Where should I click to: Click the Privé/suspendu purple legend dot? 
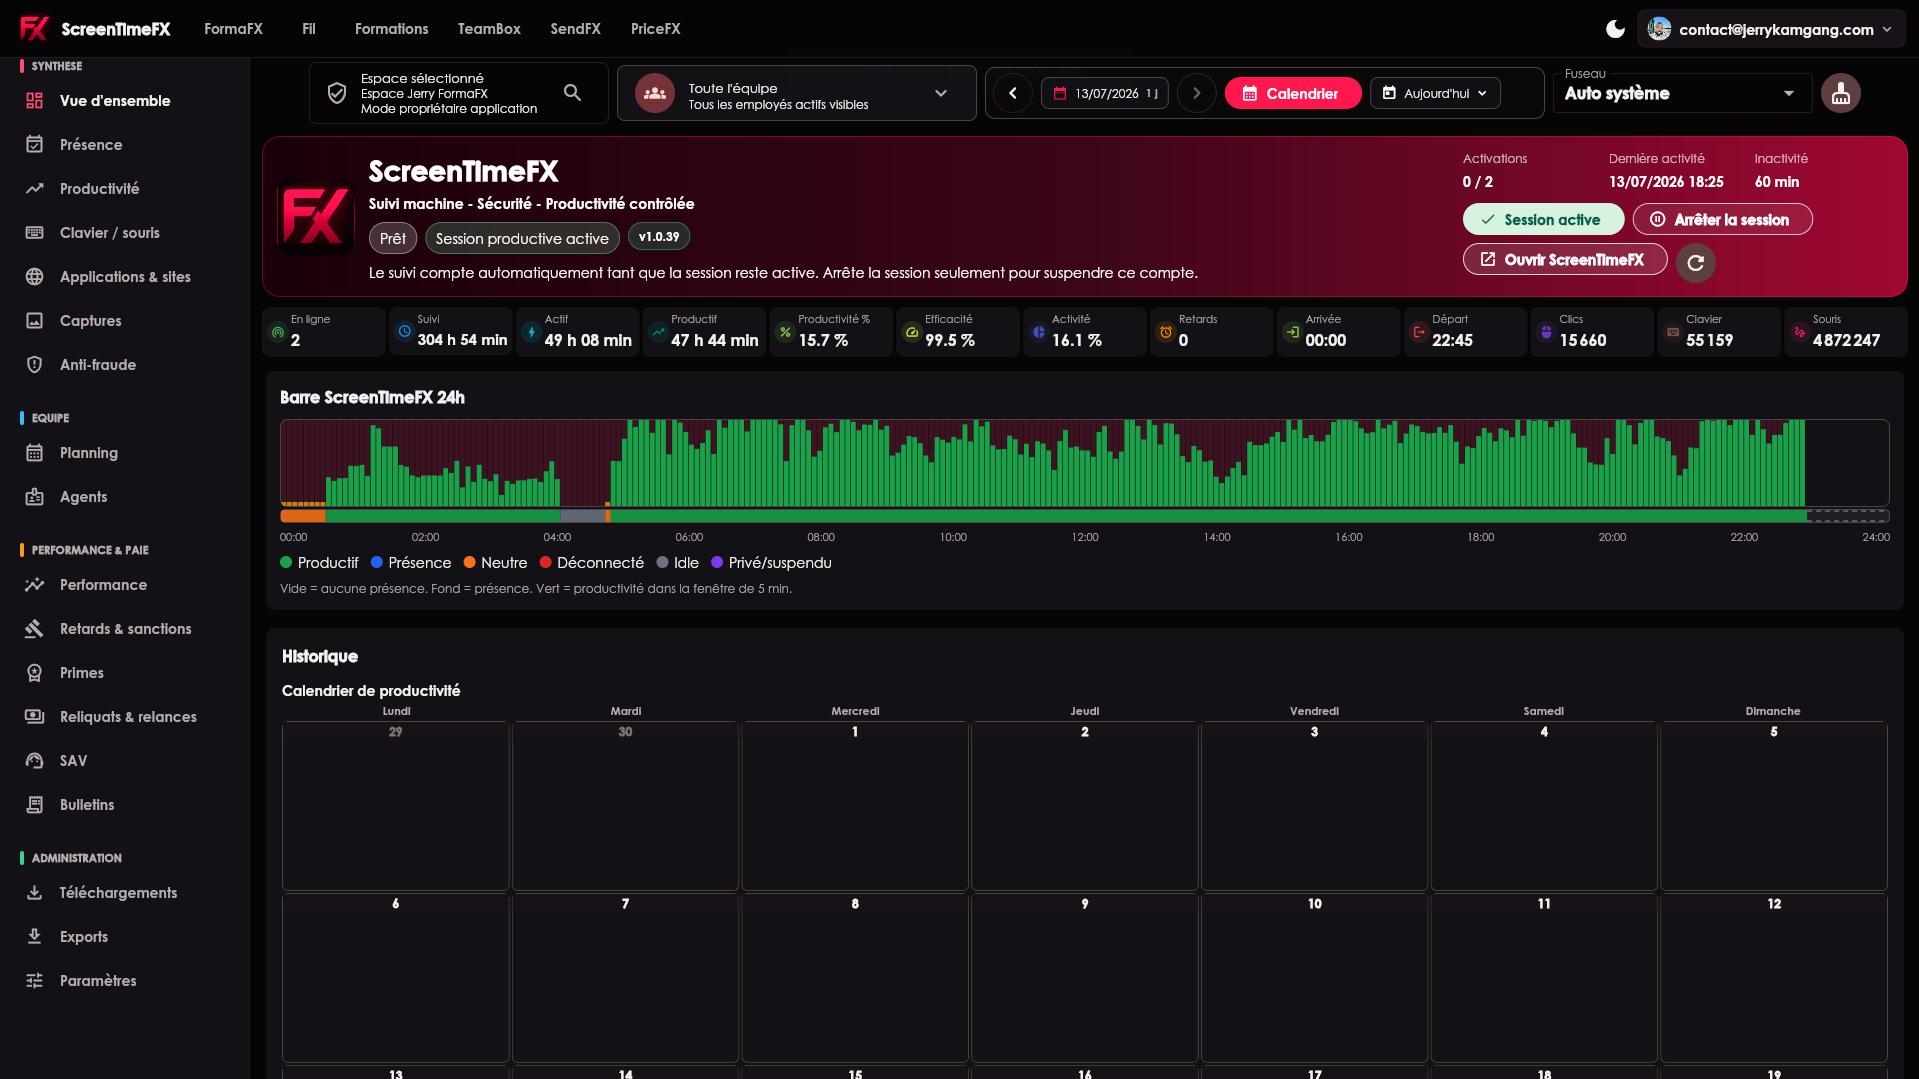coord(717,562)
